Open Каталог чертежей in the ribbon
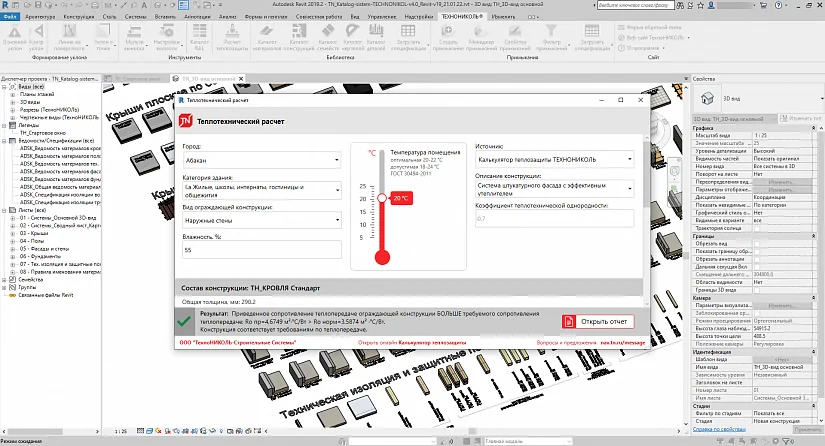The width and height of the screenshot is (825, 446). (352, 37)
